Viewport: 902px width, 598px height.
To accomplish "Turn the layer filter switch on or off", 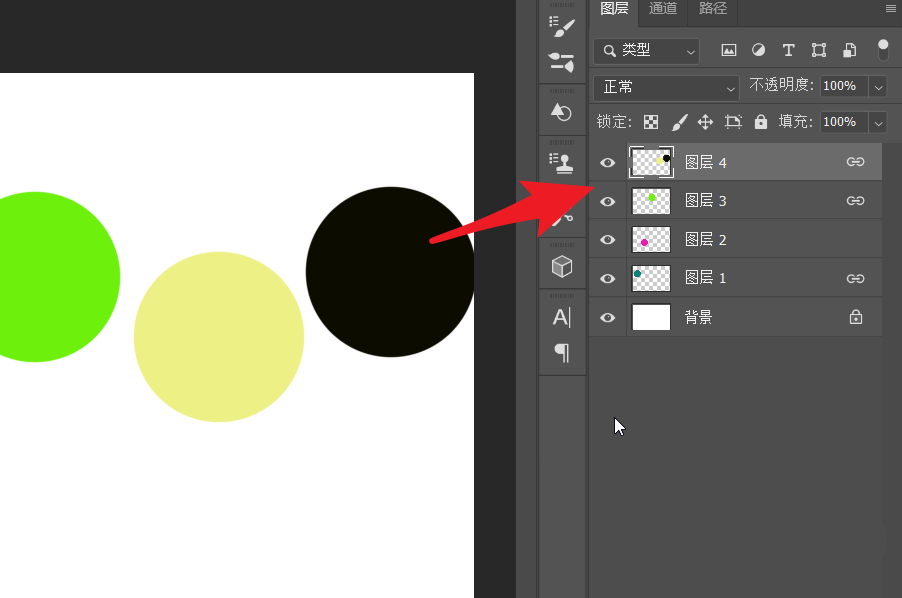I will (882, 50).
